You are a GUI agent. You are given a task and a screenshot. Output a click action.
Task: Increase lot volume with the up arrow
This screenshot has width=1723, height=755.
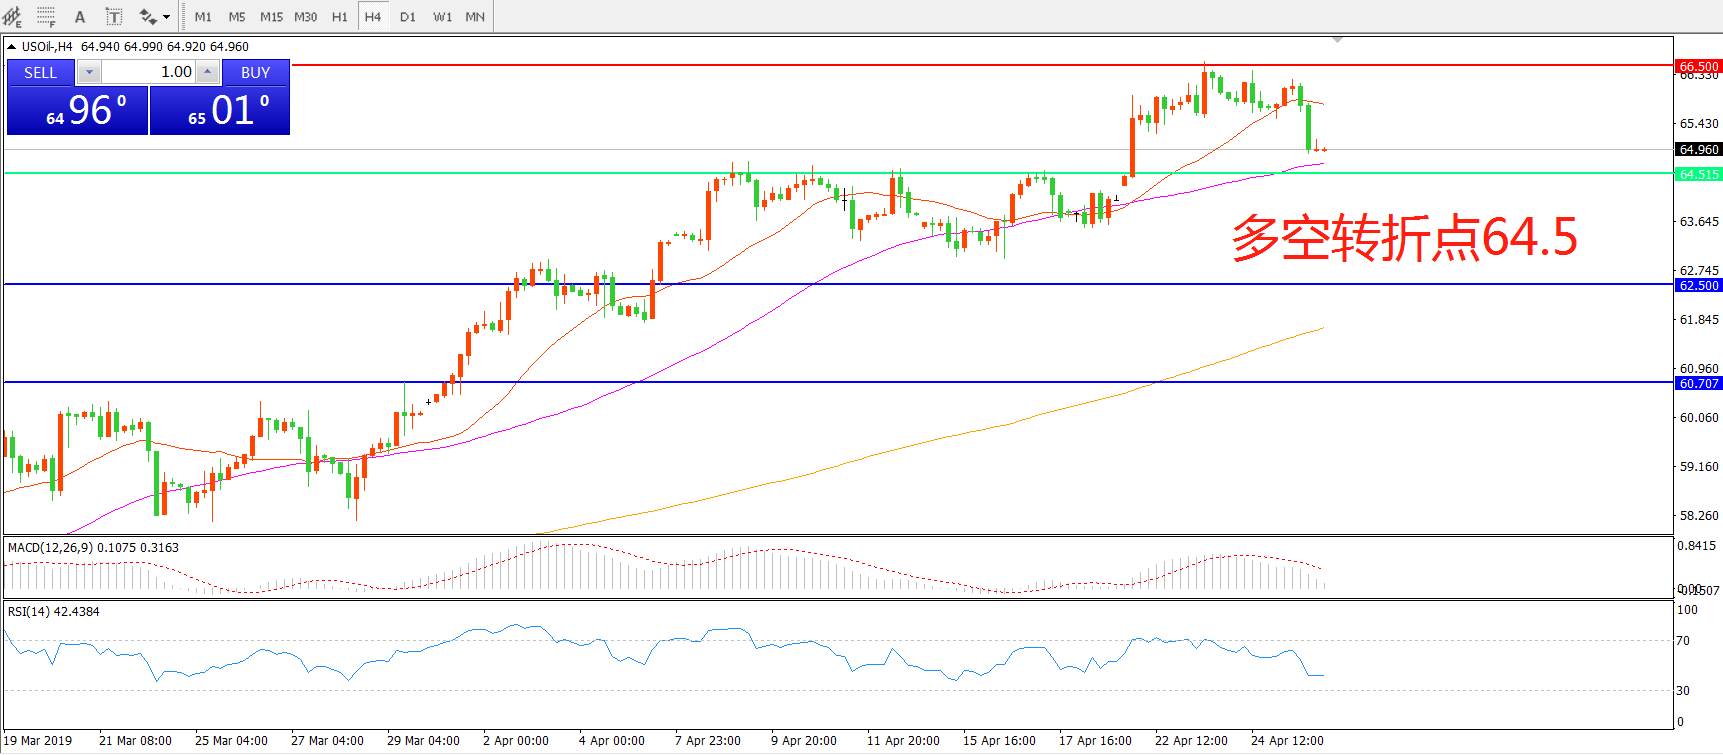click(207, 72)
